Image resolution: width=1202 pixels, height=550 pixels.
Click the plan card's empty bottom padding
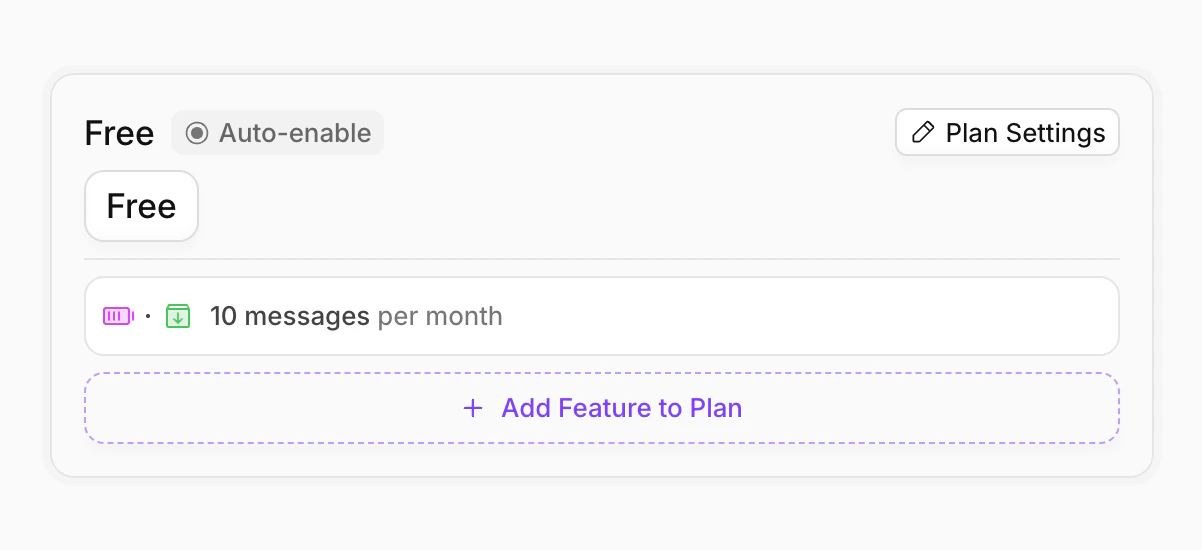600,460
